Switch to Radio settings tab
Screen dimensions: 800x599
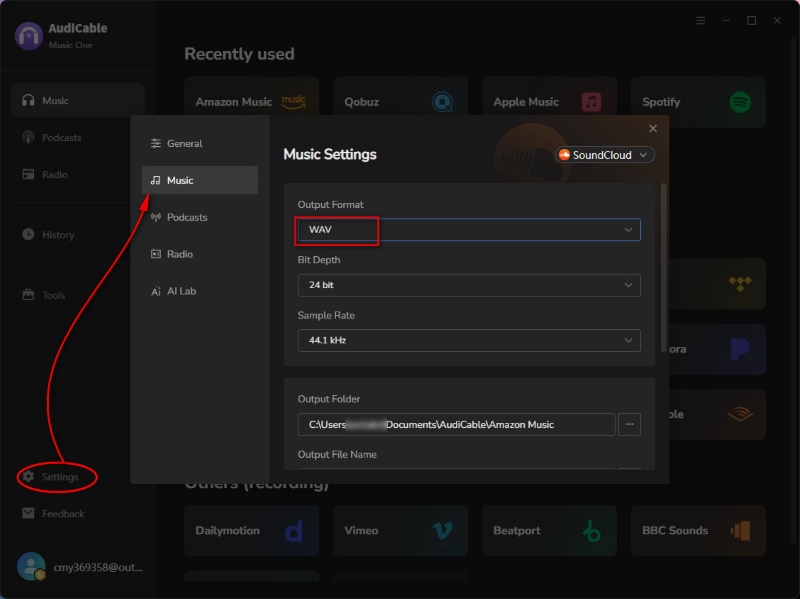(199, 254)
